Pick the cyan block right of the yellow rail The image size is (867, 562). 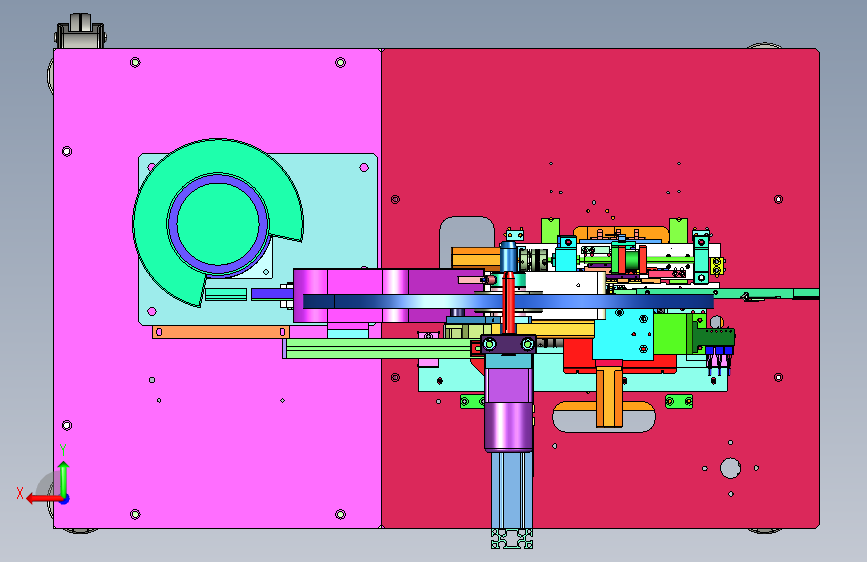click(624, 335)
